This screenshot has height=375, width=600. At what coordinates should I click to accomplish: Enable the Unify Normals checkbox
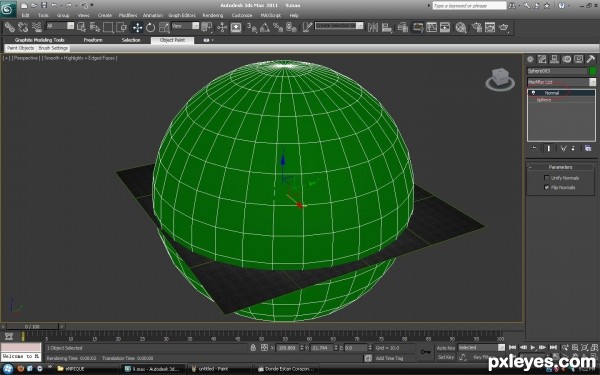(546, 178)
